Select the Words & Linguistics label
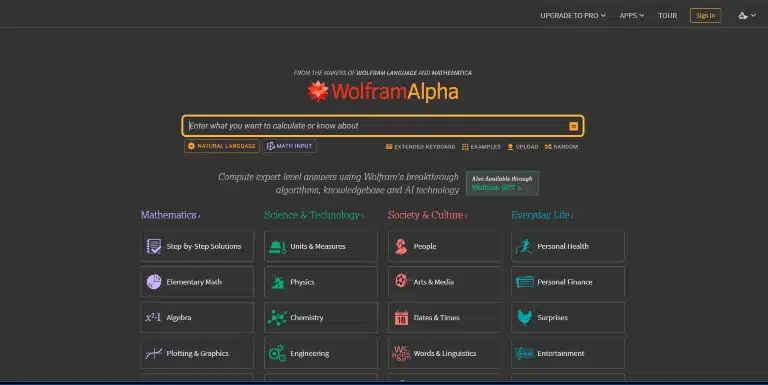 pos(445,353)
